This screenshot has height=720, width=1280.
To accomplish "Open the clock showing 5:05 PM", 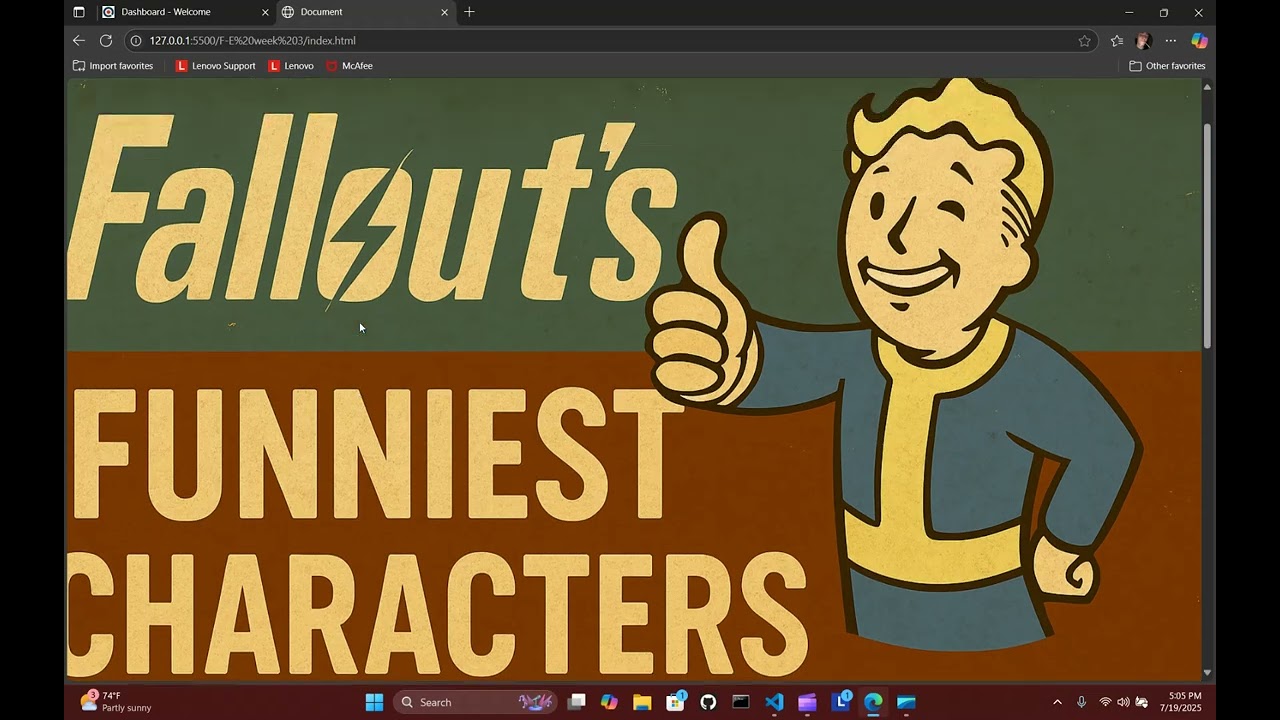I will click(x=1181, y=702).
